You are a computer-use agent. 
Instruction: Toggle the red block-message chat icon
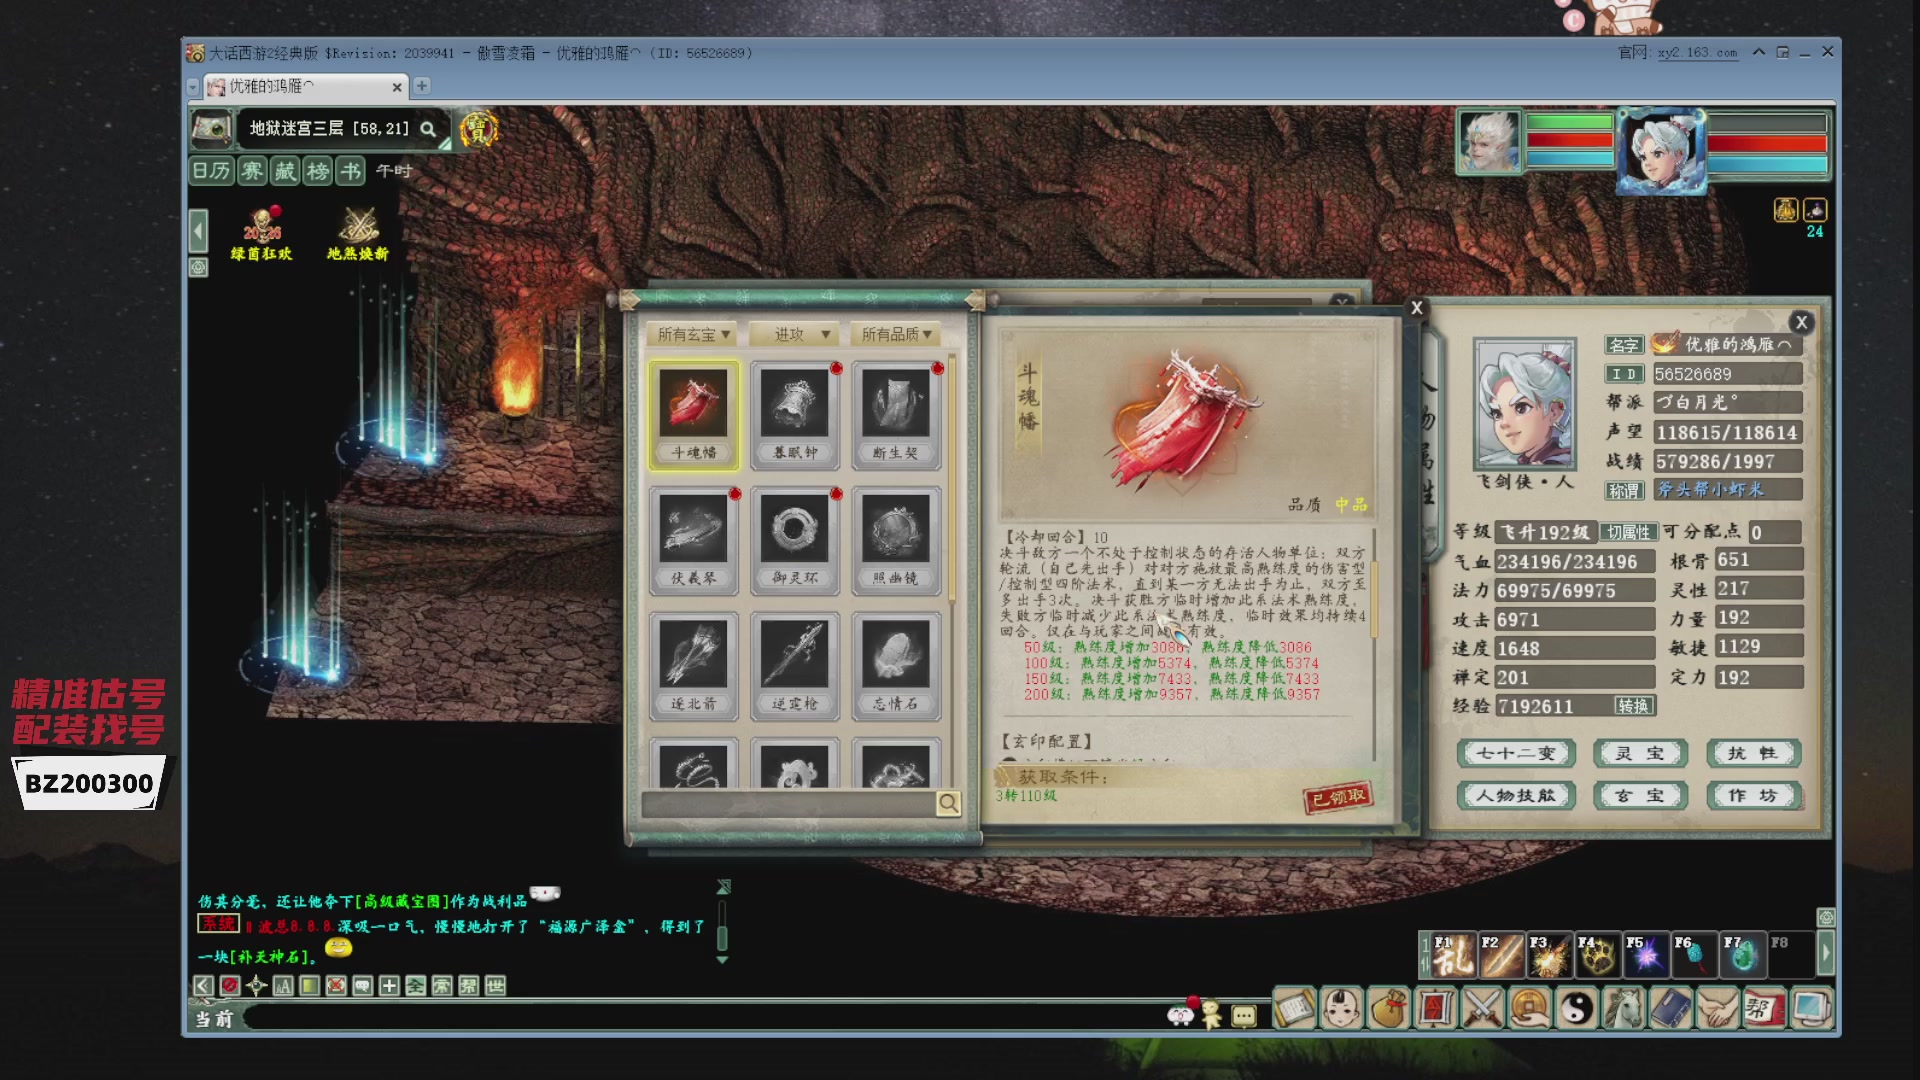(x=229, y=986)
